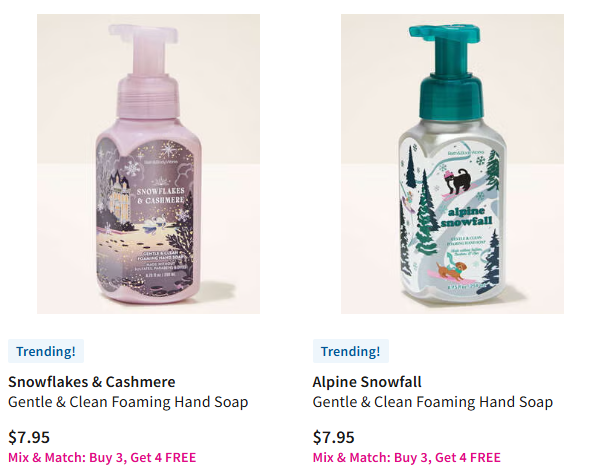Open the Alpine Snowfall product photo
The width and height of the screenshot is (600, 470).
pos(452,164)
